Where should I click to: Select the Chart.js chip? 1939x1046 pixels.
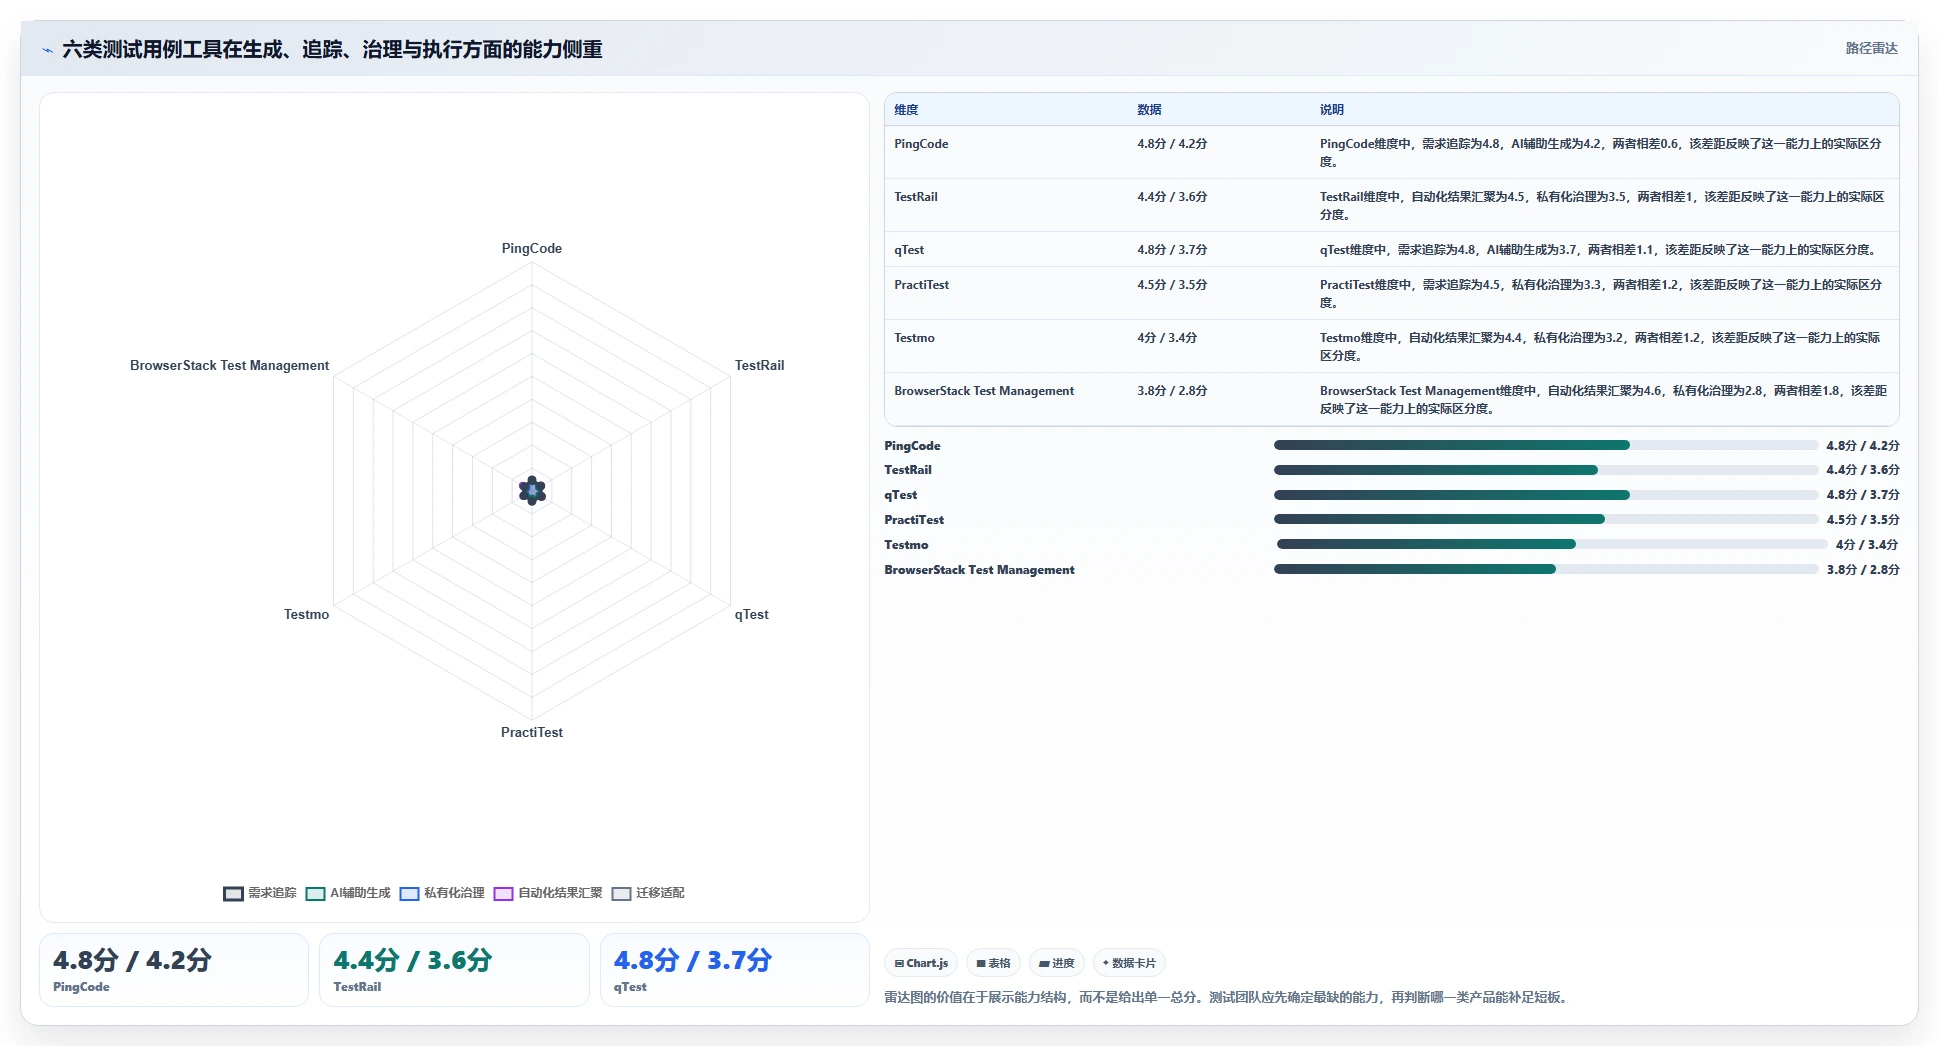[921, 963]
